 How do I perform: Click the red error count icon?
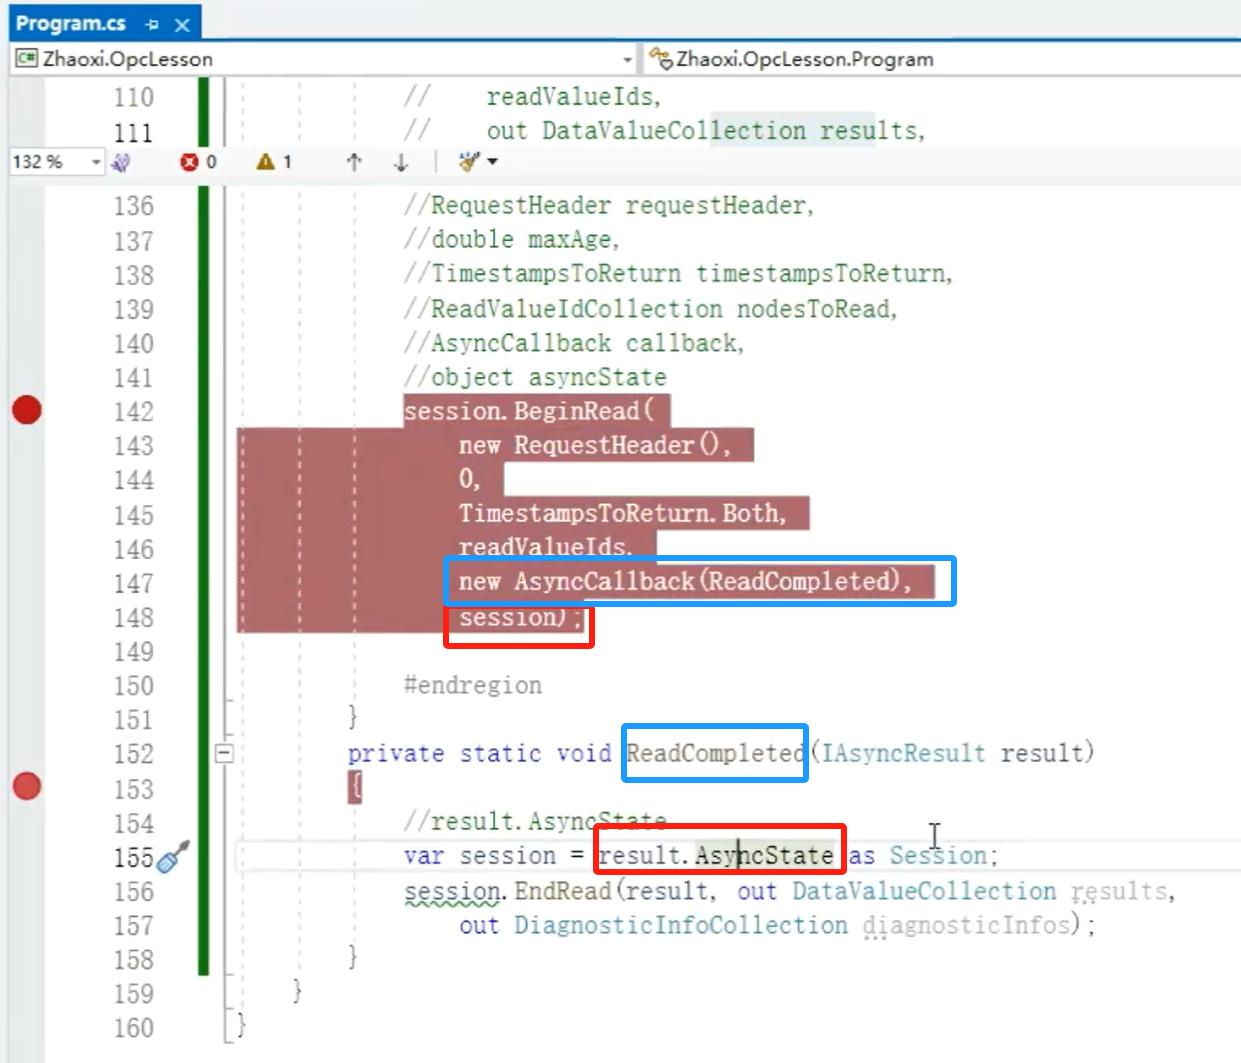[189, 162]
